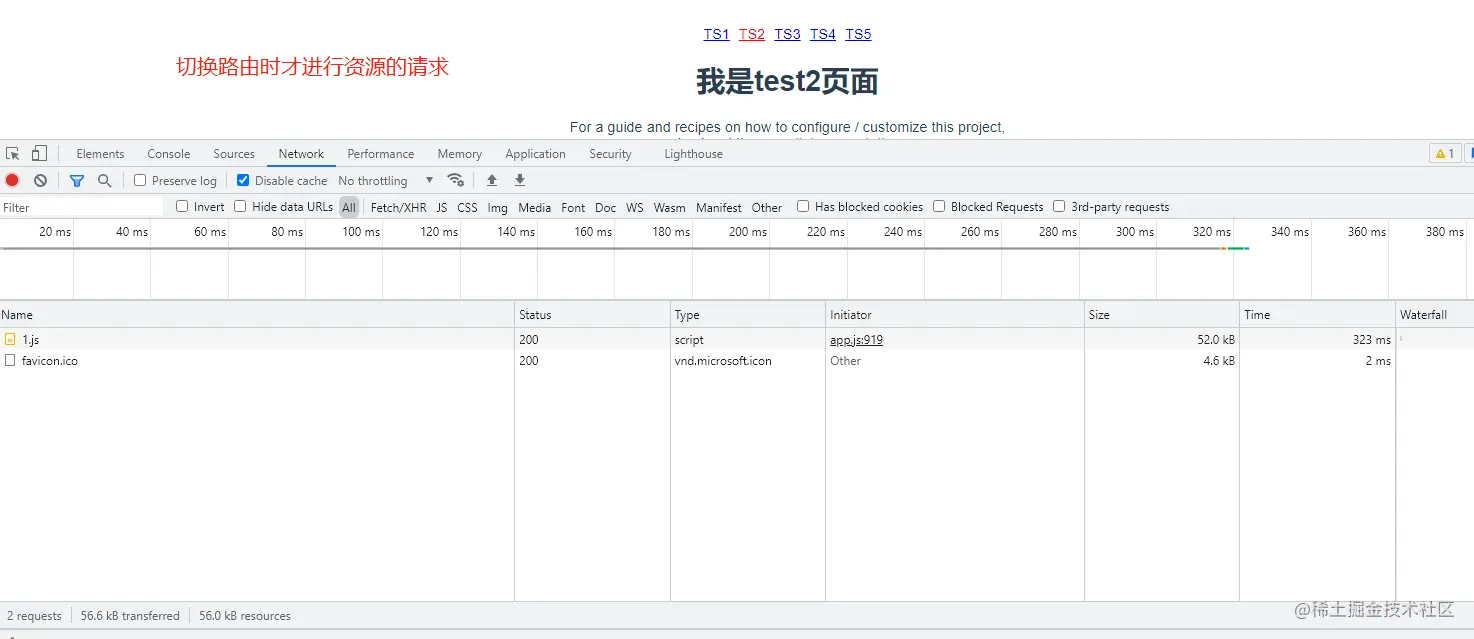Open the warnings badge showing 1

pyautogui.click(x=1445, y=154)
